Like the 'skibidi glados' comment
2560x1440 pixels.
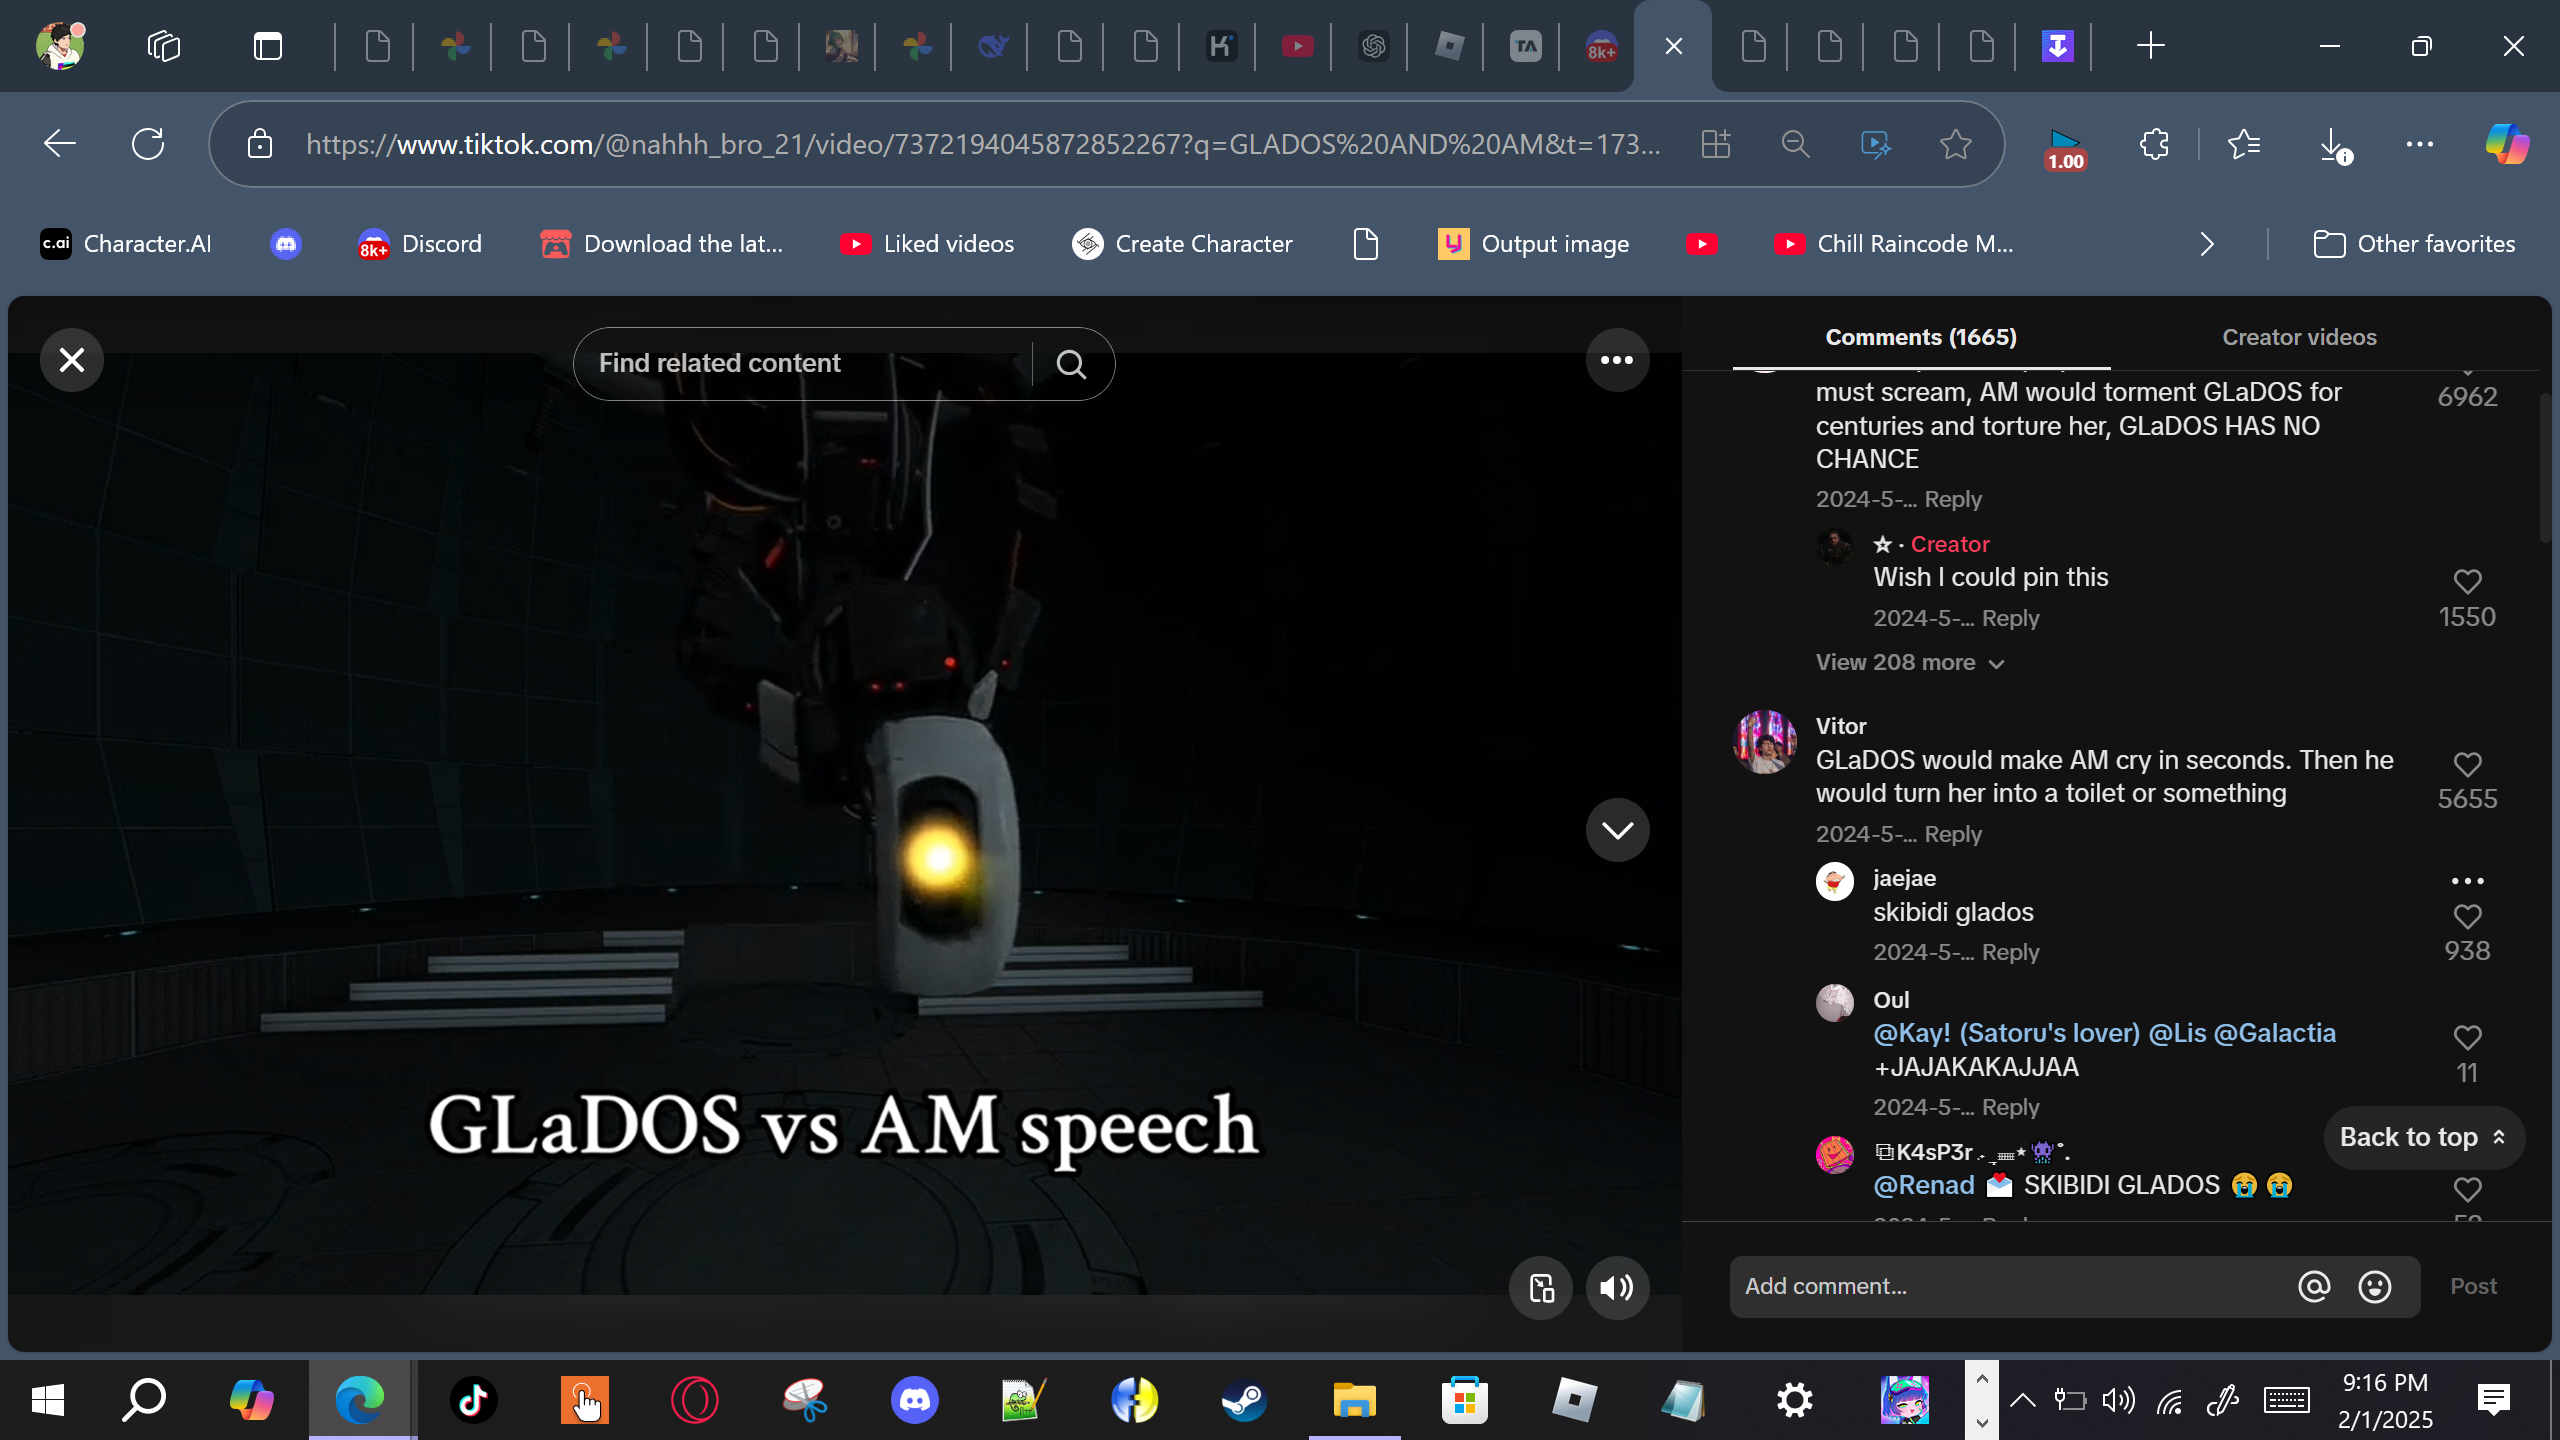(x=2467, y=917)
